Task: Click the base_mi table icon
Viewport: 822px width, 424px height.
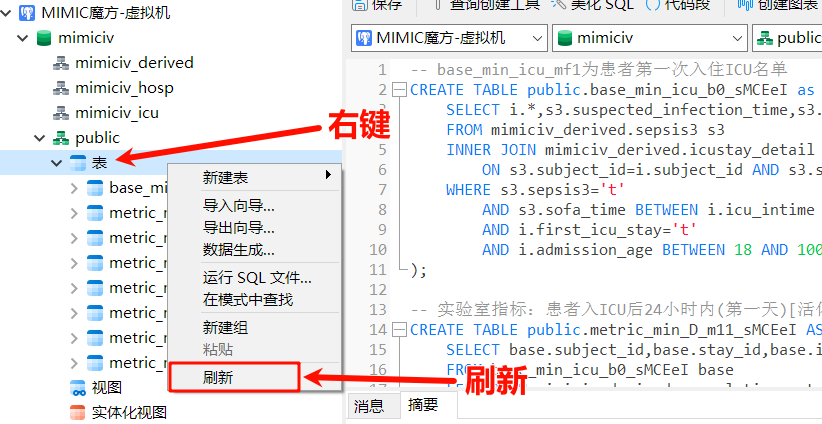Action: (x=95, y=188)
